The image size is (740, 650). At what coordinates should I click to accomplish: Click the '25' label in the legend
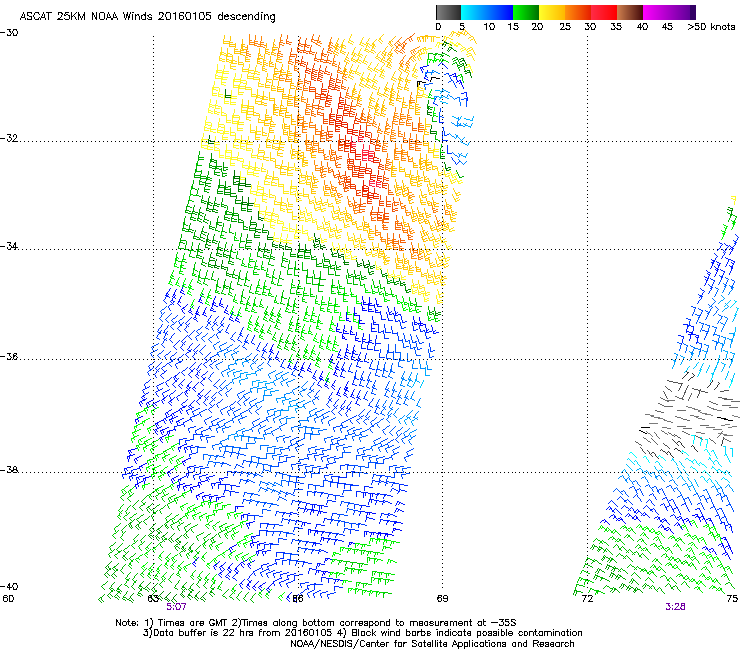(x=565, y=27)
